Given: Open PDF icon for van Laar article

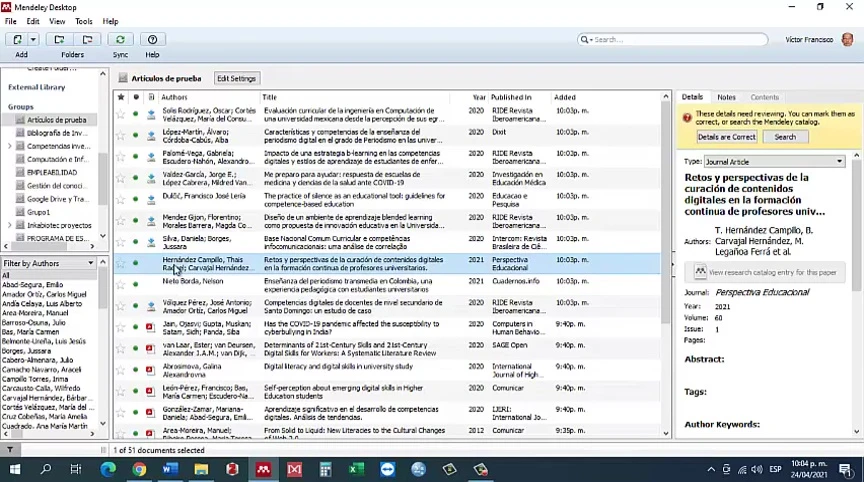Looking at the screenshot, I should (x=150, y=348).
